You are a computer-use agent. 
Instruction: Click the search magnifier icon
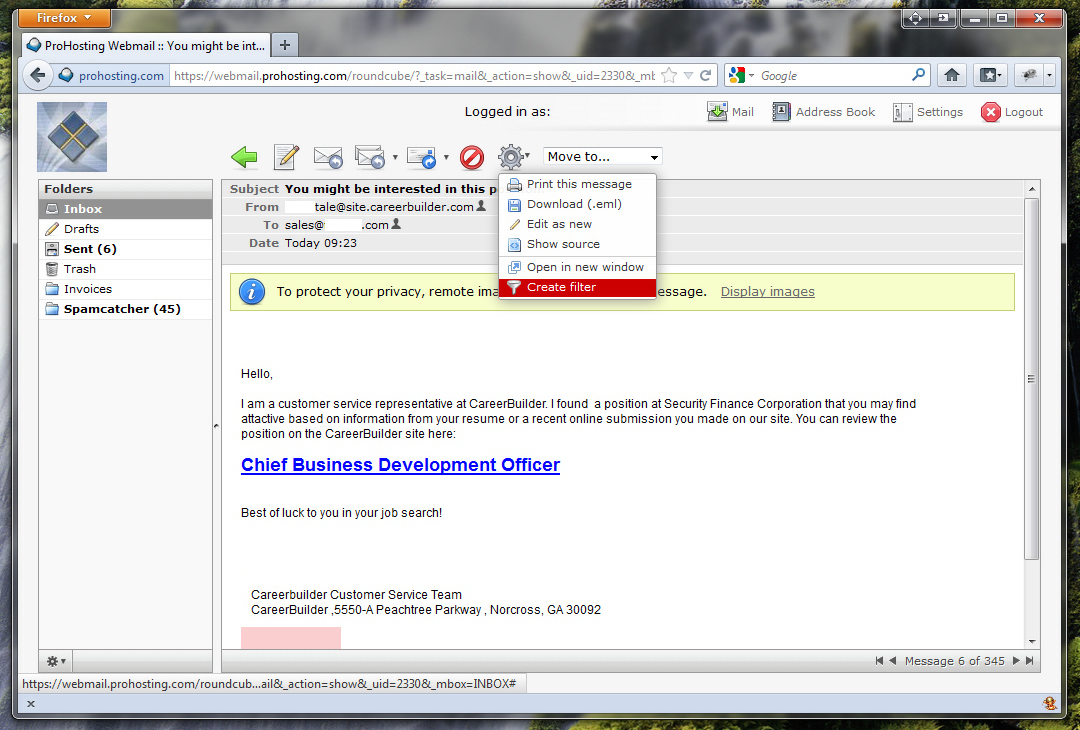tap(918, 75)
